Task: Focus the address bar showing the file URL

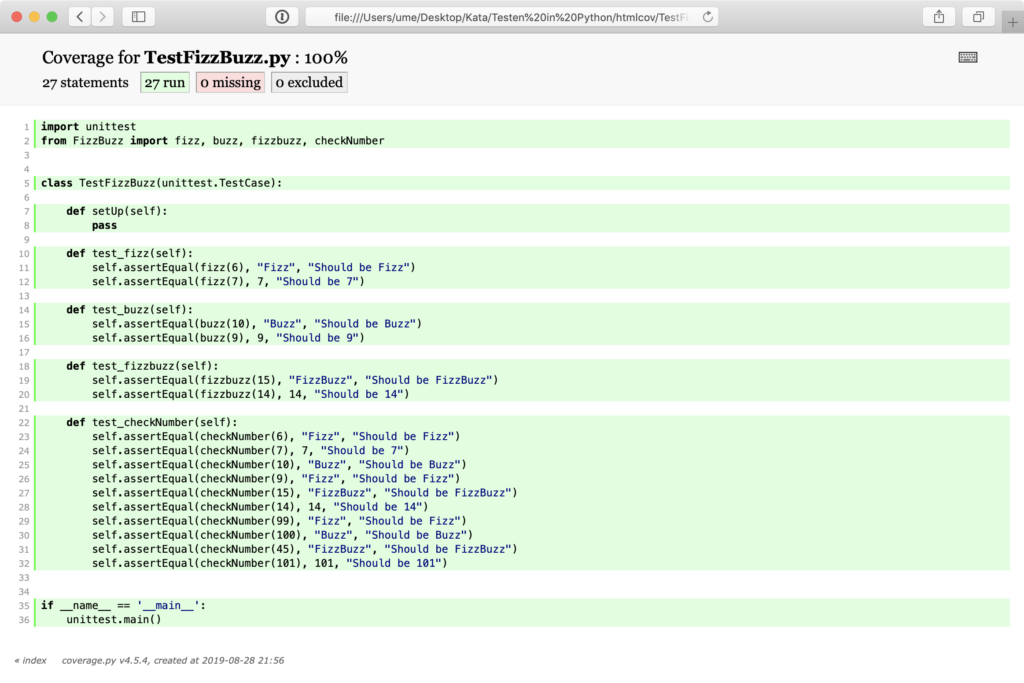Action: (511, 17)
